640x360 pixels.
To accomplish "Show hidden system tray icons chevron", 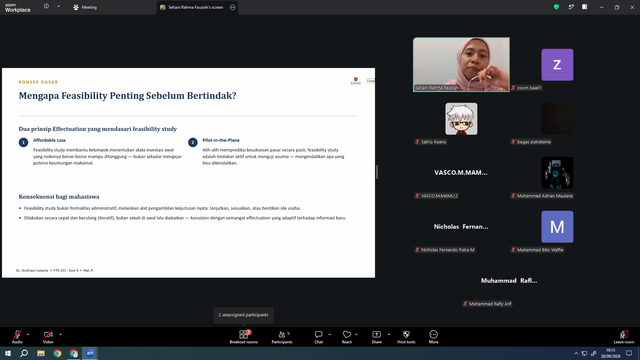I will (576, 353).
